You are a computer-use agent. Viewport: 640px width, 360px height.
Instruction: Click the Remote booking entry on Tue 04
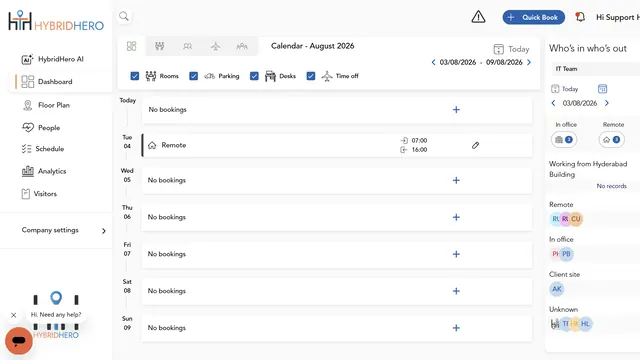pos(337,145)
